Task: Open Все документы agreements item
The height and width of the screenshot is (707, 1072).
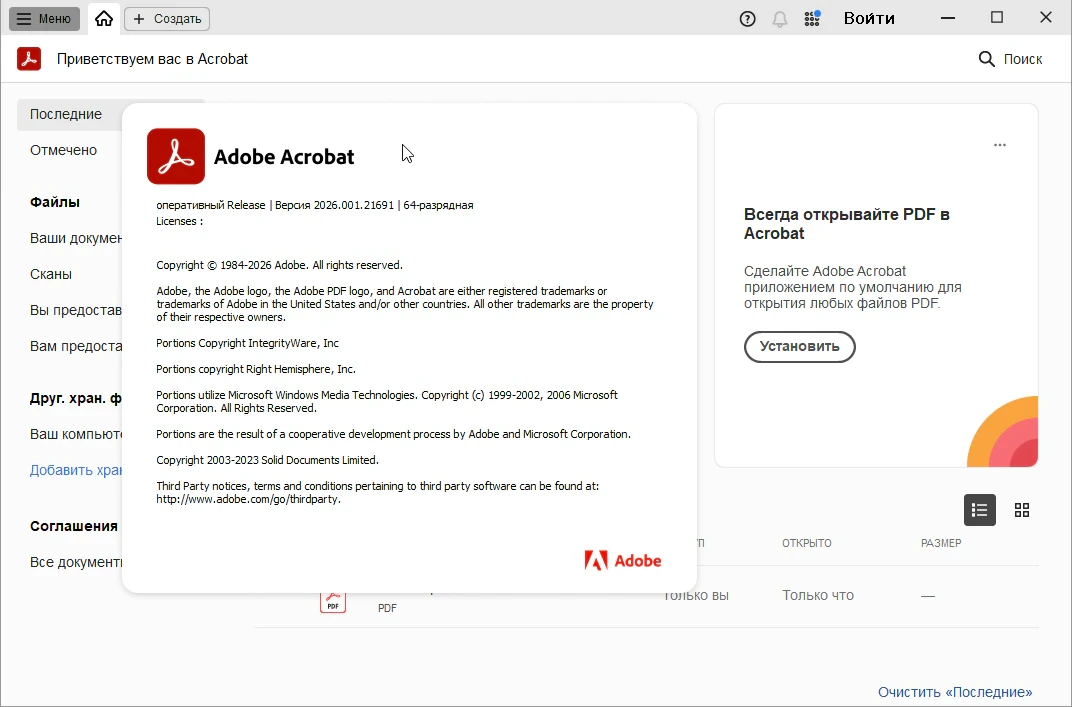Action: click(x=76, y=562)
